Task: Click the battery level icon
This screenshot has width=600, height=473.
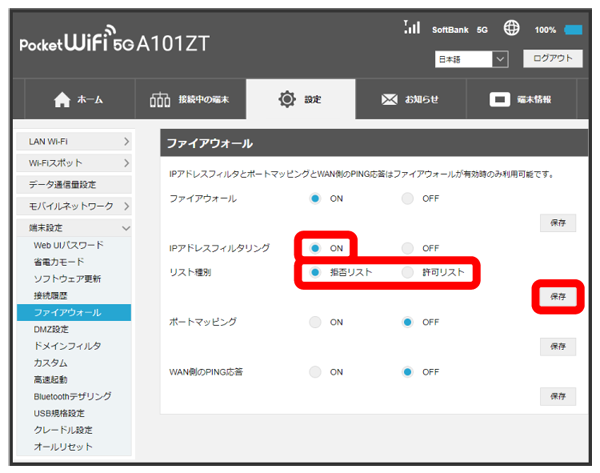Action: coord(573,30)
